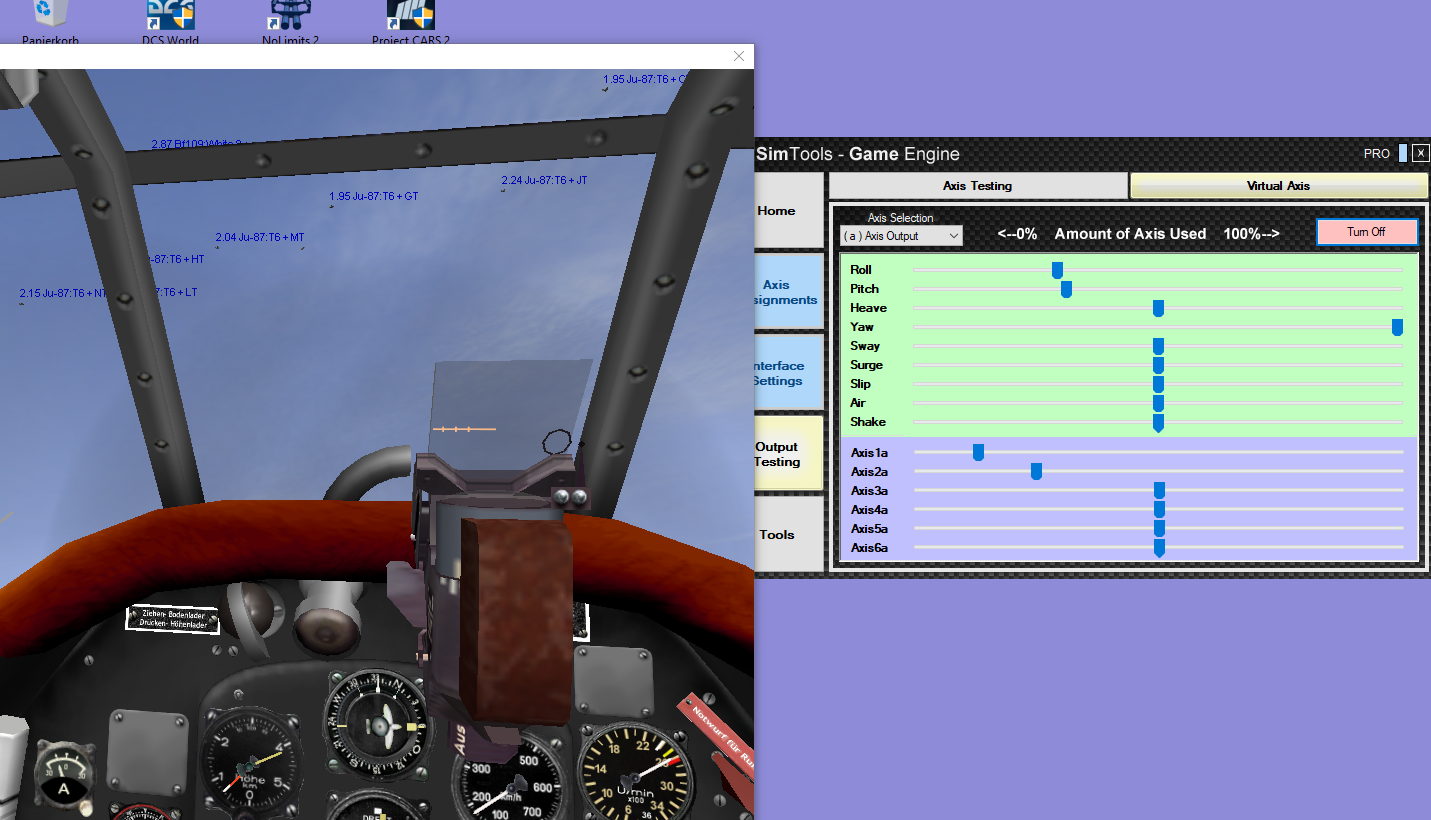Click the Surge slider thumb
The image size is (1431, 820).
point(1158,365)
